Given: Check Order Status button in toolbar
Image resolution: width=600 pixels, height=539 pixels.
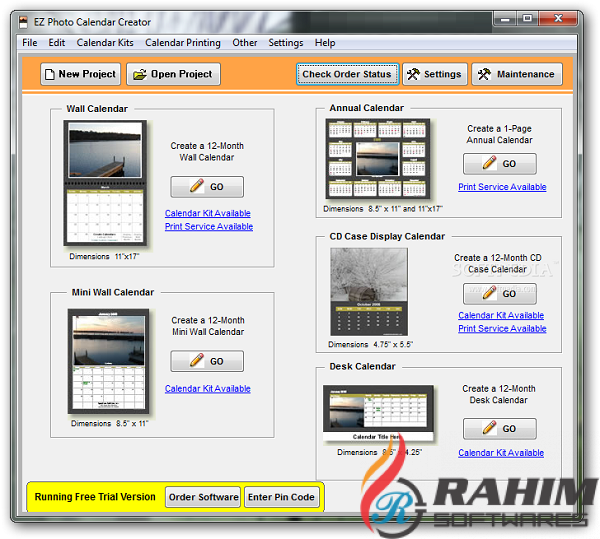Looking at the screenshot, I should [x=347, y=74].
